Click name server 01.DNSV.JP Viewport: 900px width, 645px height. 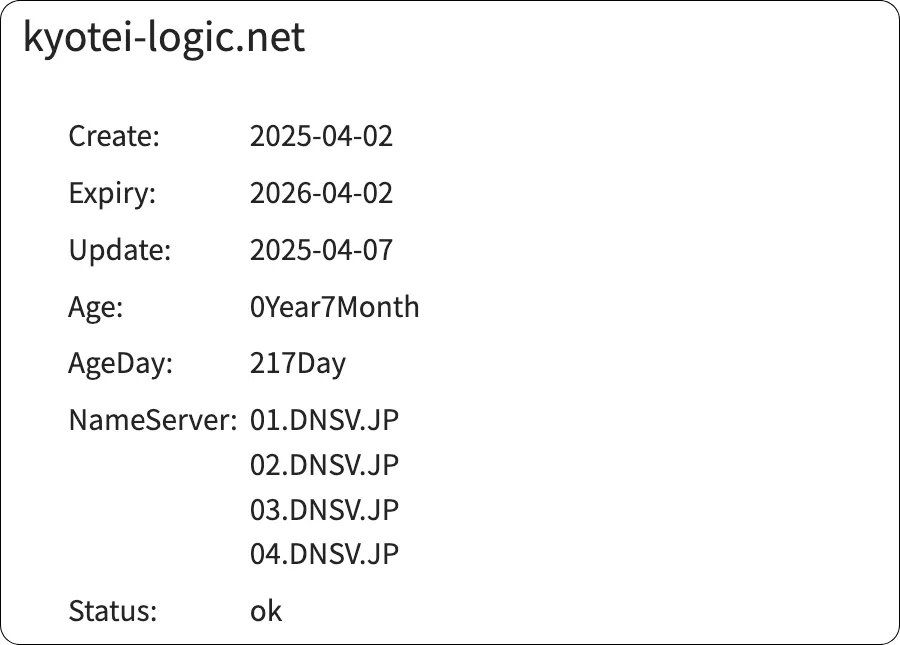(324, 420)
